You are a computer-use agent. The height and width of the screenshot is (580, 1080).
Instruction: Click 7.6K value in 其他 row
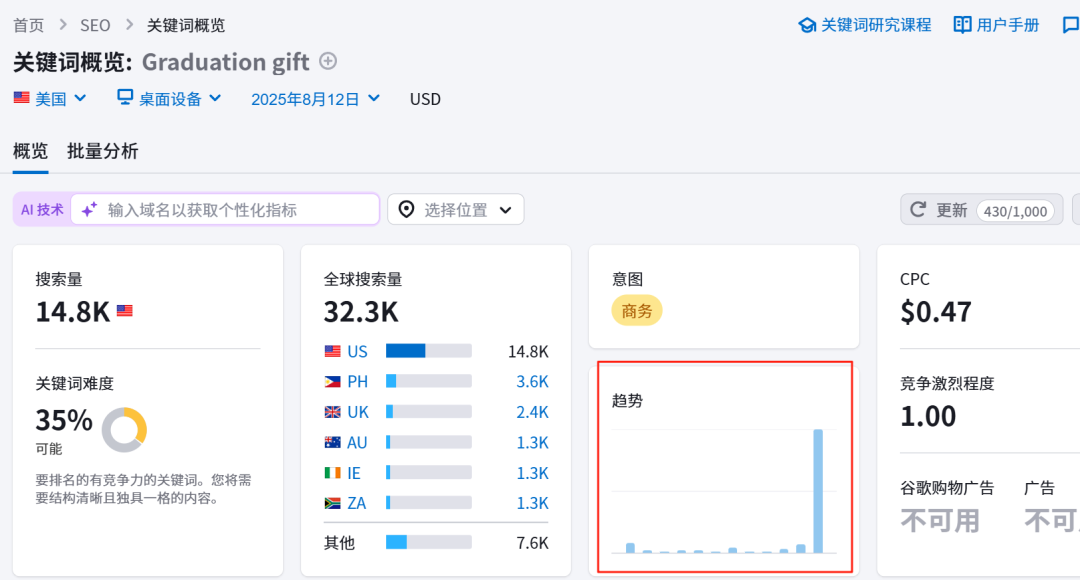[532, 543]
